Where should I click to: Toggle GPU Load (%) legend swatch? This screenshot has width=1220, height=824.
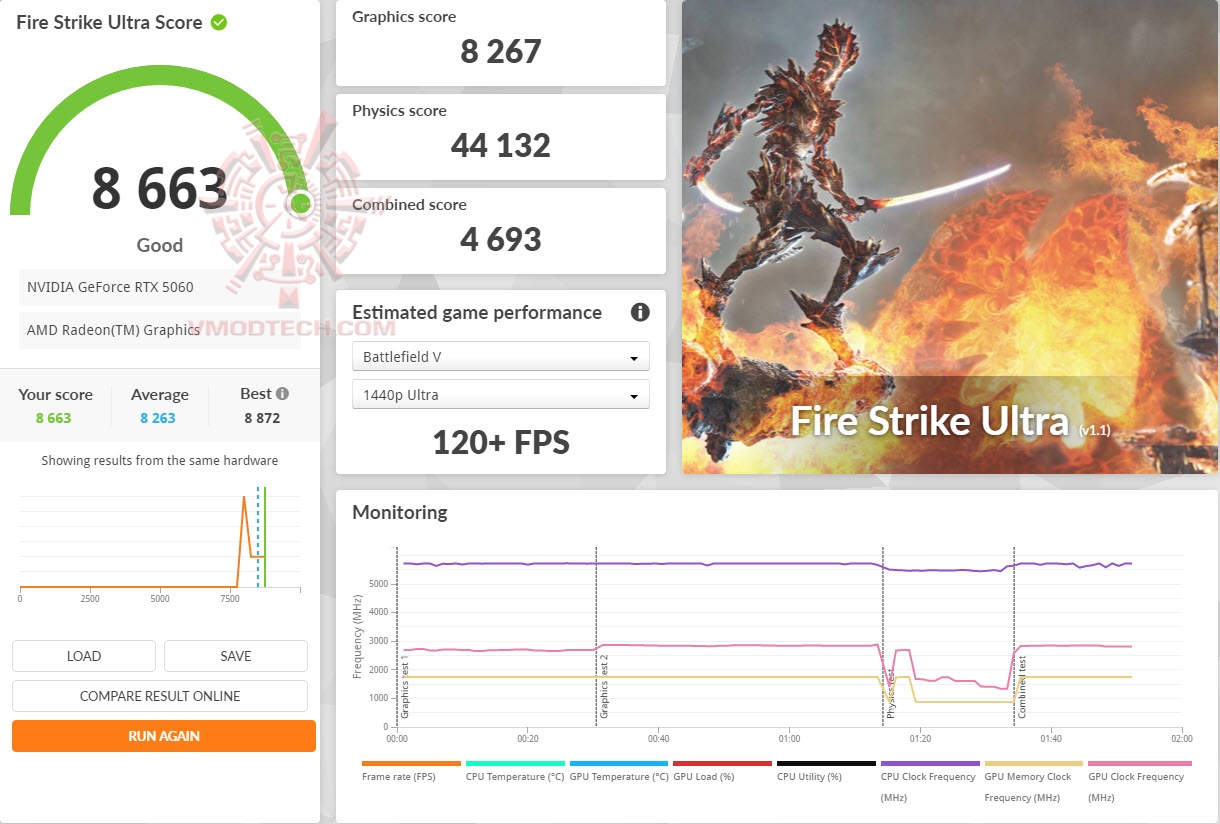pos(723,763)
